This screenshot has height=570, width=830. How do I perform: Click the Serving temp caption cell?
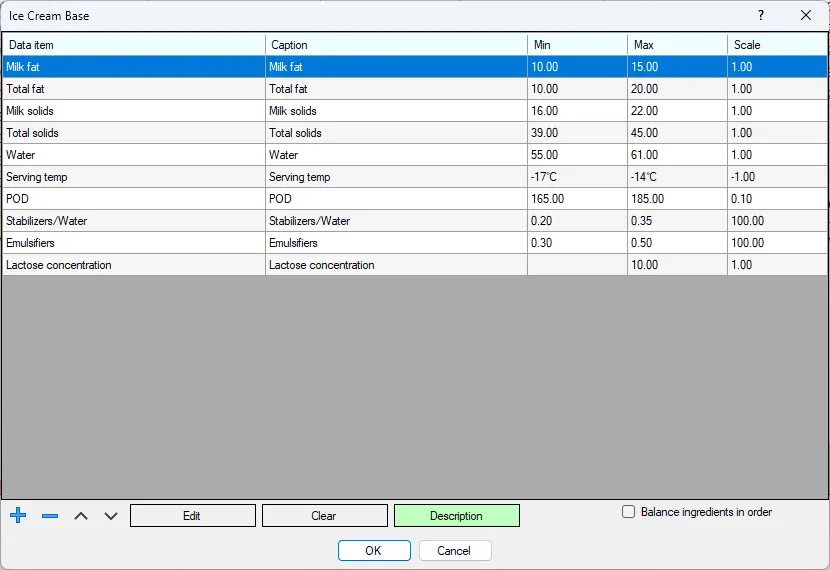tap(396, 177)
